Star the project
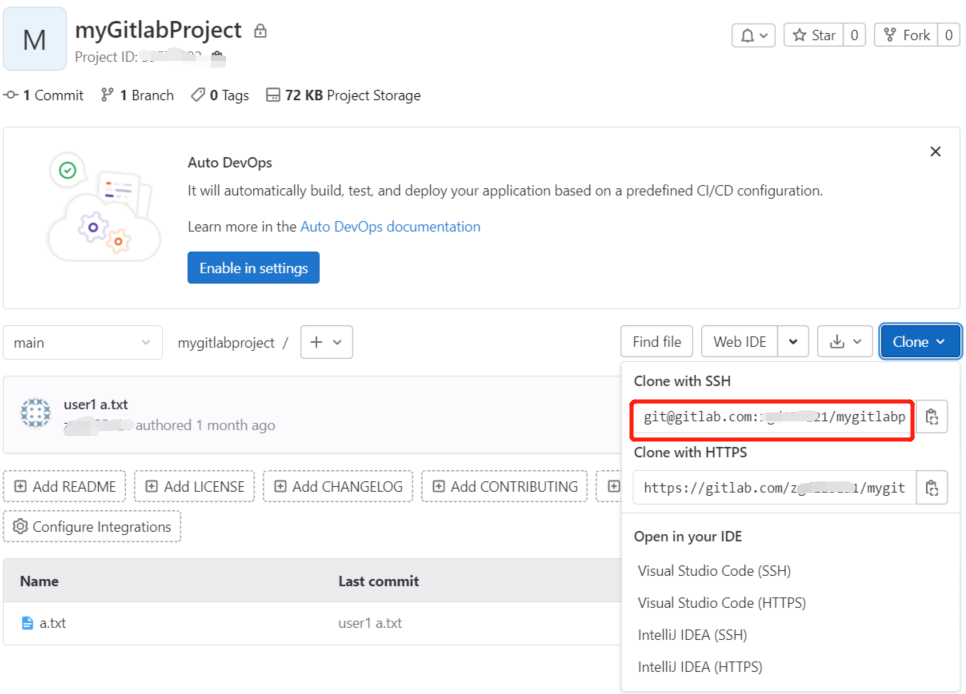This screenshot has height=694, width=966. (x=814, y=35)
